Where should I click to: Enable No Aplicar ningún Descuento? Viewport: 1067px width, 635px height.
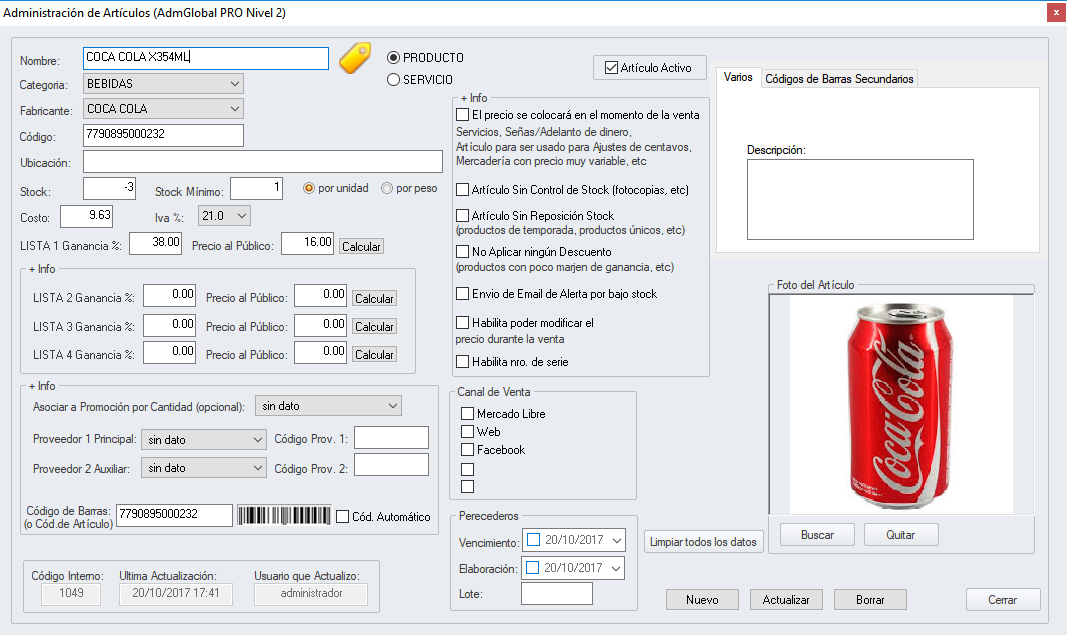463,251
